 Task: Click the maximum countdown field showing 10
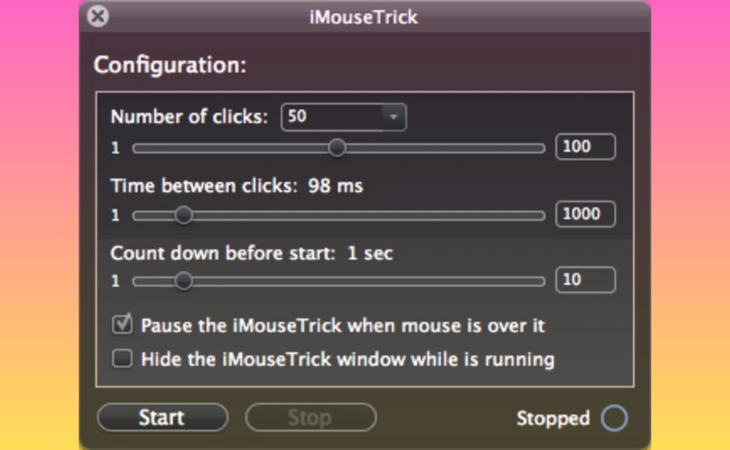pos(585,280)
